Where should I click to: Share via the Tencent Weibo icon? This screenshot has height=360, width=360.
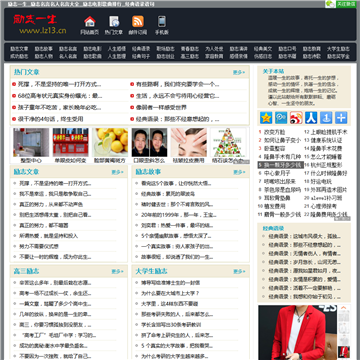pyautogui.click(x=281, y=118)
